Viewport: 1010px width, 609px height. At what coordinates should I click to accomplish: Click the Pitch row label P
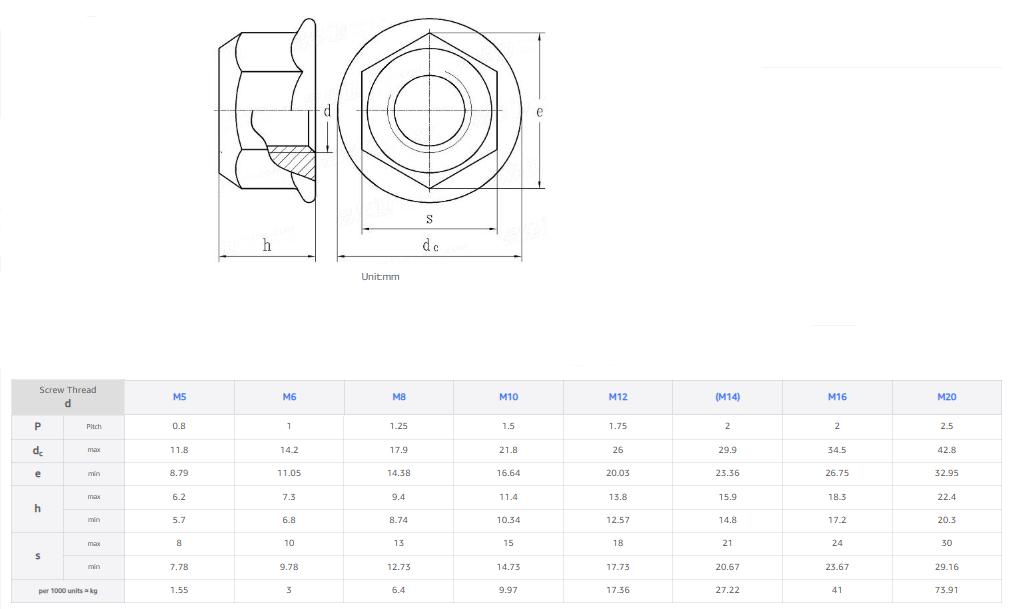[36, 426]
